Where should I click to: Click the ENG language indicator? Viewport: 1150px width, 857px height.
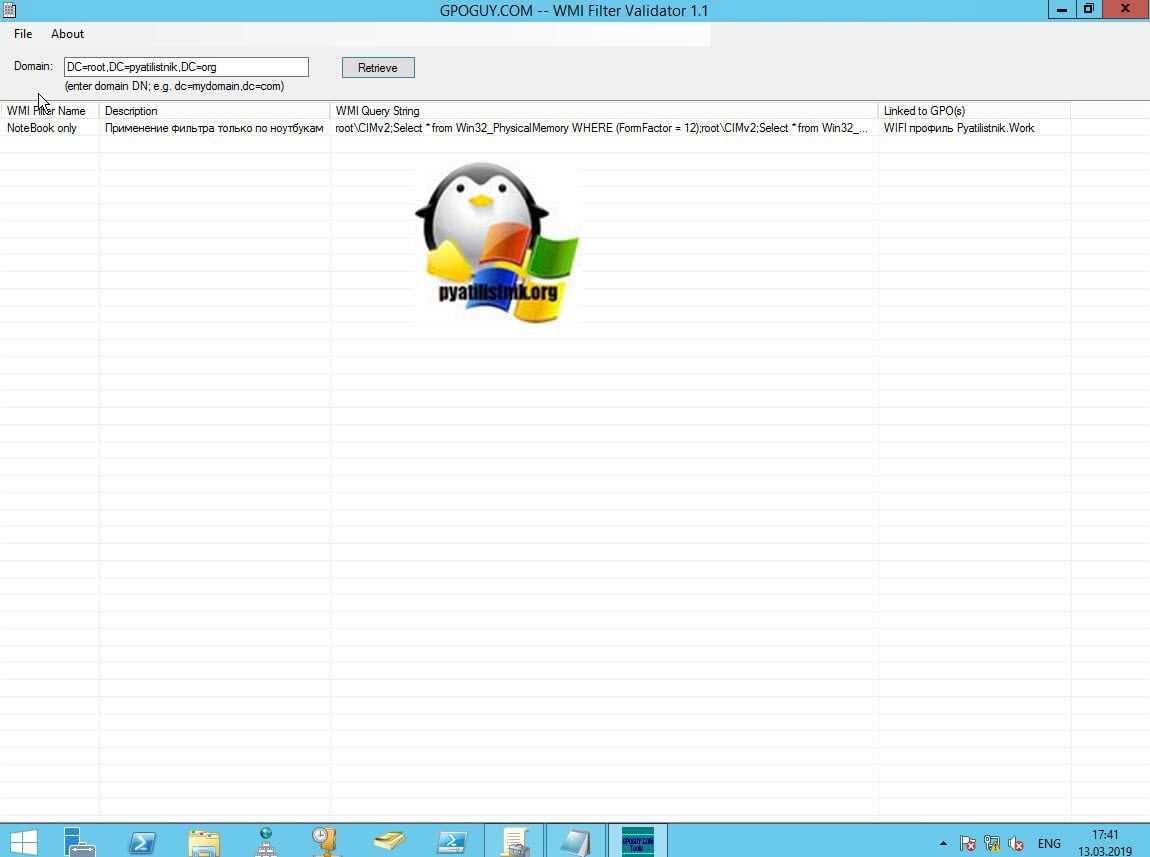point(1049,843)
